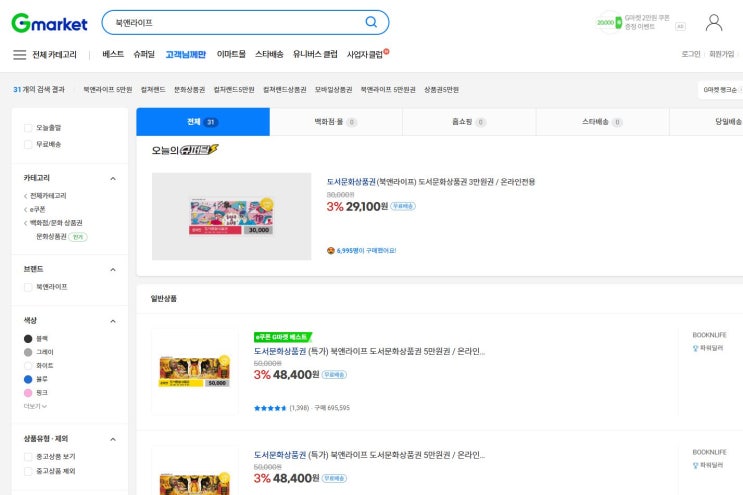The width and height of the screenshot is (743, 495).
Task: Click related search 모바일상품권
Action: 334,90
